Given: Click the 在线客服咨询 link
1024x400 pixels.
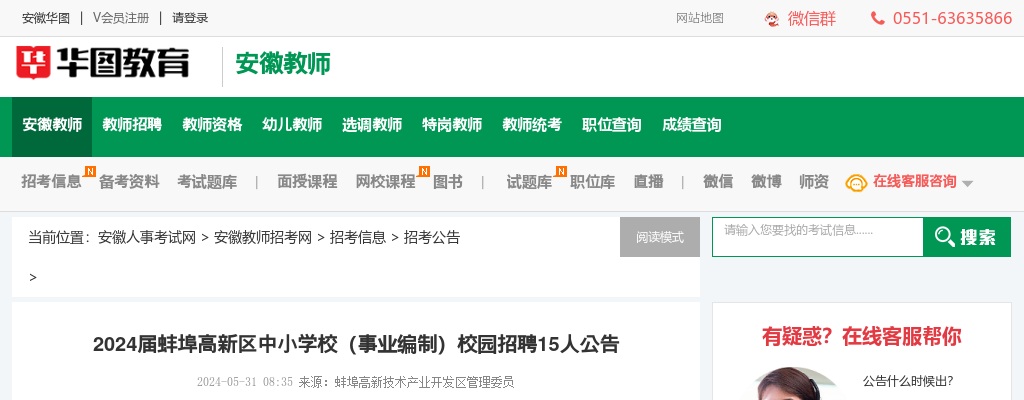Looking at the screenshot, I should point(914,182).
